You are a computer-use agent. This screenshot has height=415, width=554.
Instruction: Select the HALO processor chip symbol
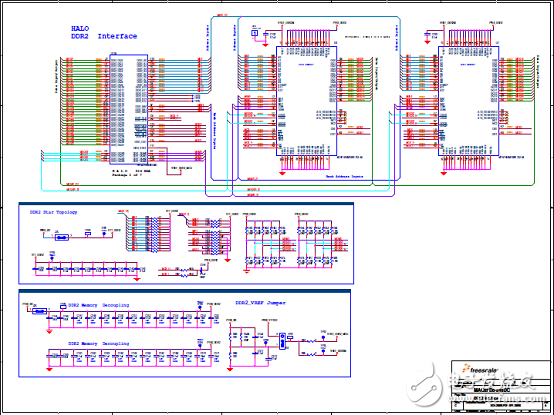tap(129, 109)
